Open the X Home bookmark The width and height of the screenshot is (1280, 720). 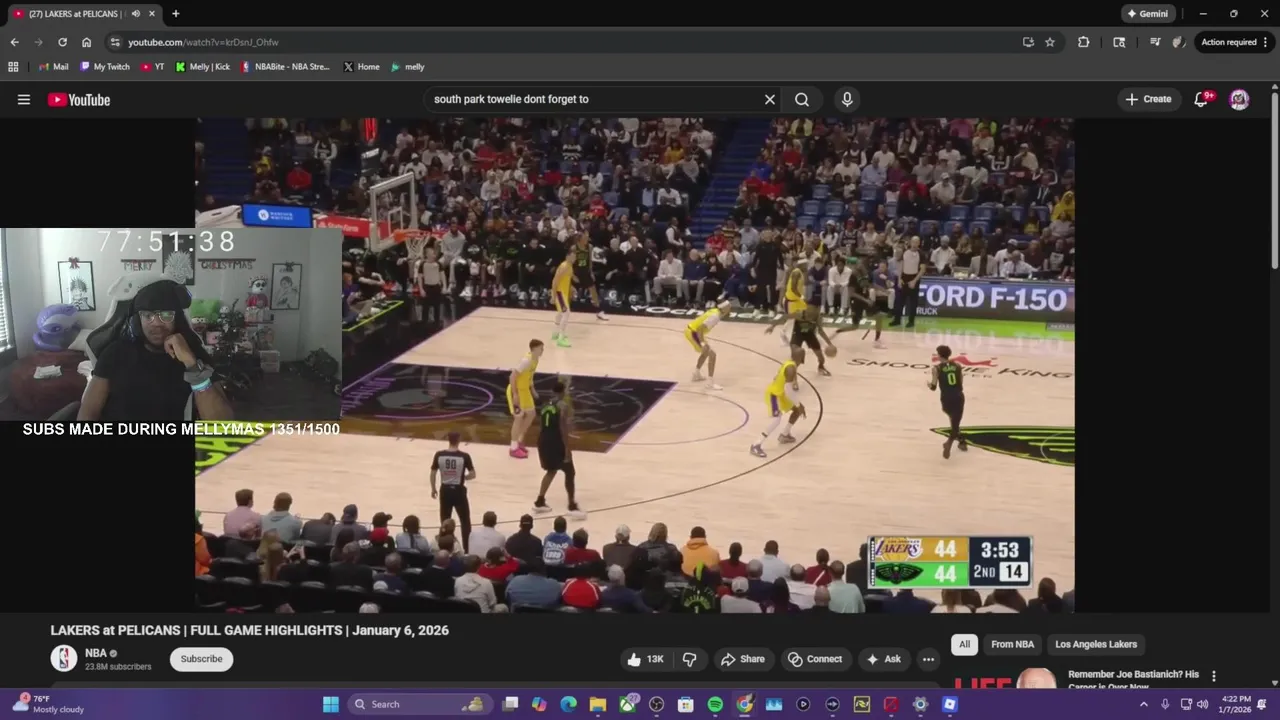pyautogui.click(x=361, y=67)
